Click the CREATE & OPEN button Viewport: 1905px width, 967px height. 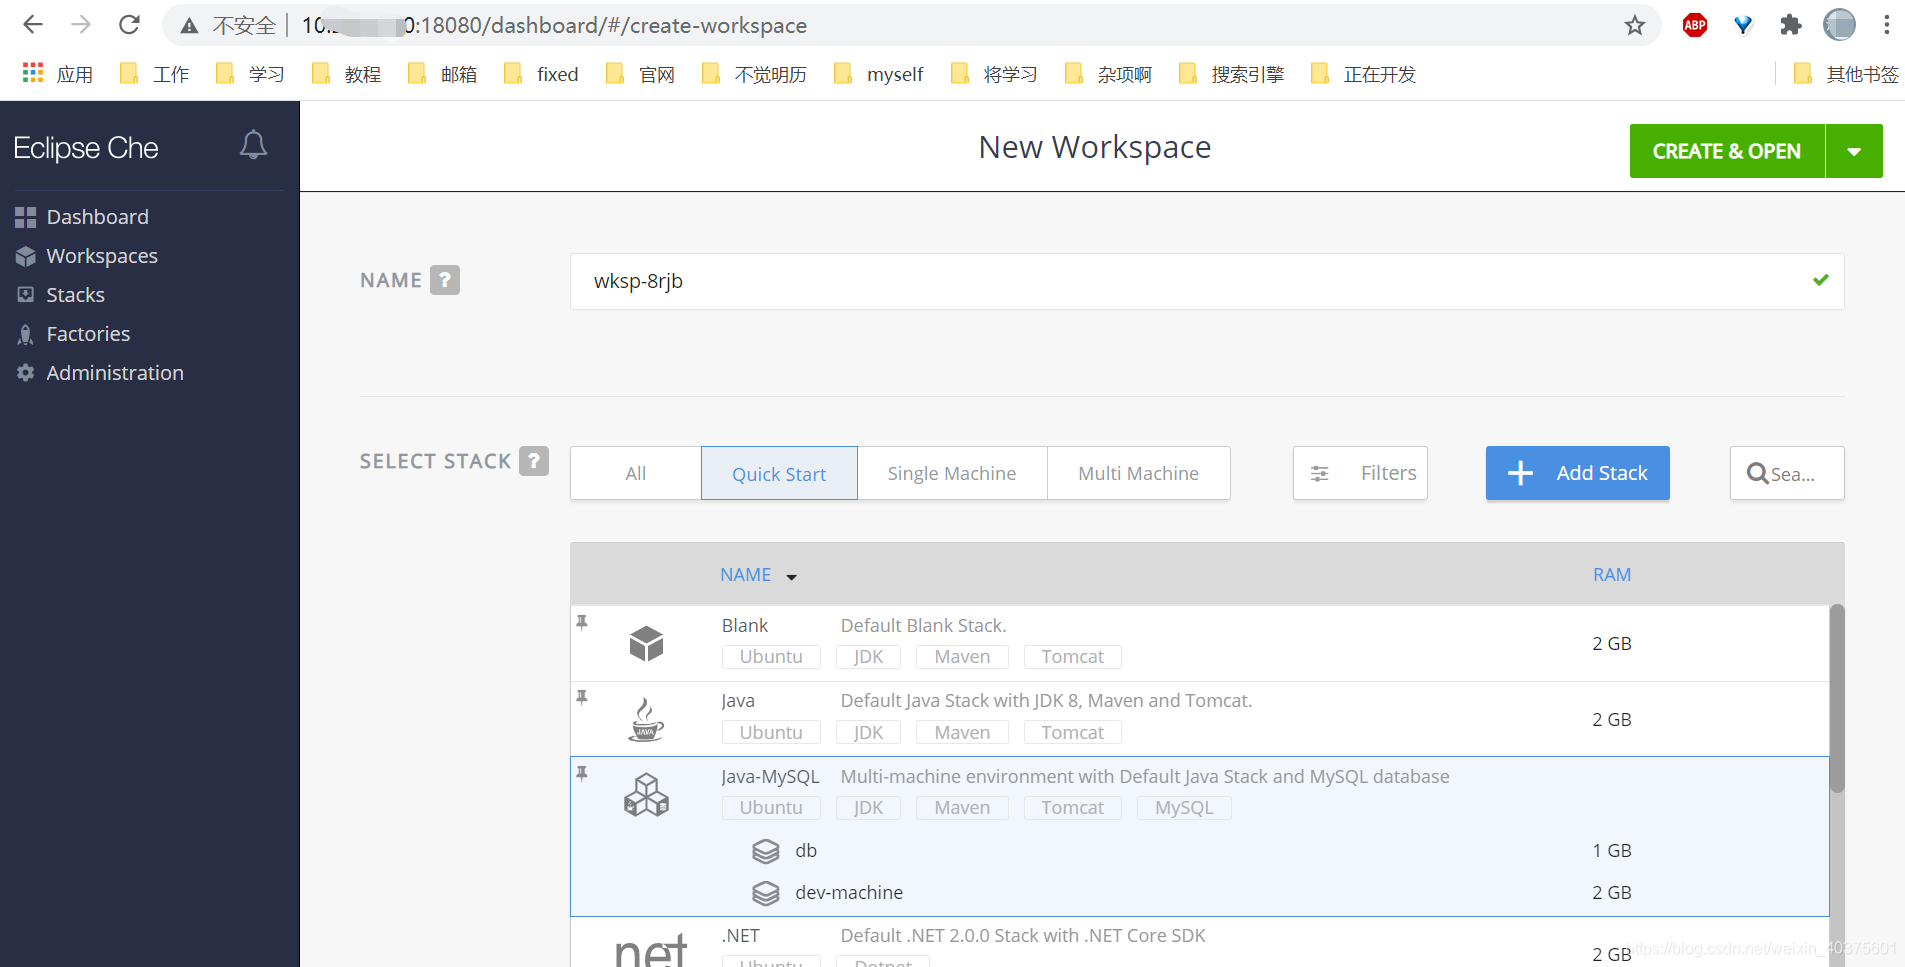1727,151
